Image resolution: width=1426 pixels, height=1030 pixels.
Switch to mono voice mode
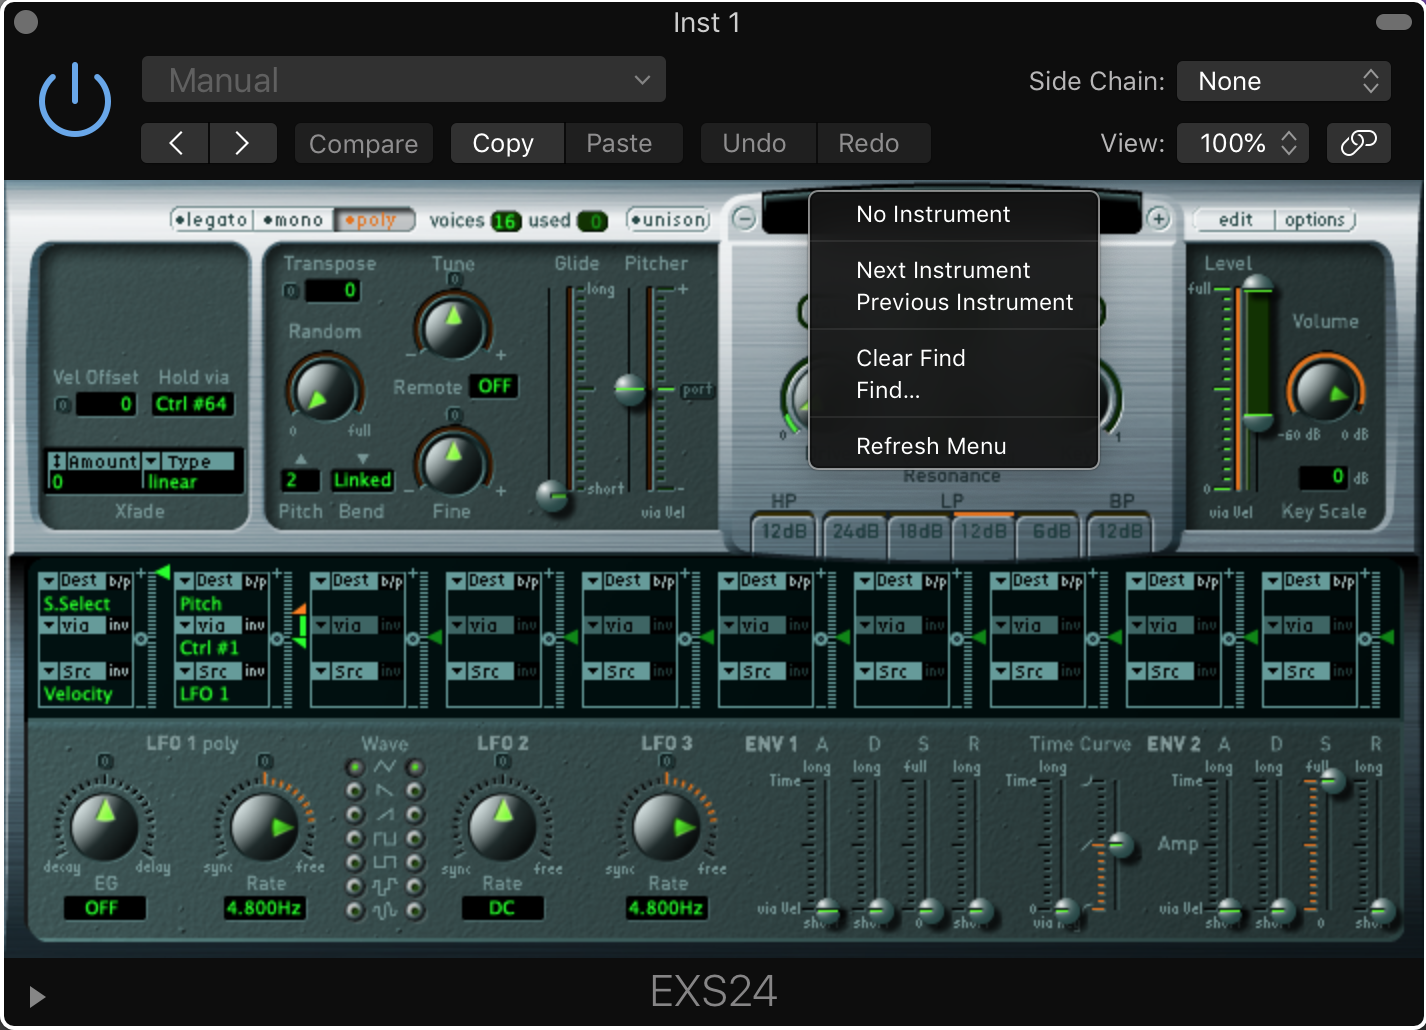[x=293, y=220]
